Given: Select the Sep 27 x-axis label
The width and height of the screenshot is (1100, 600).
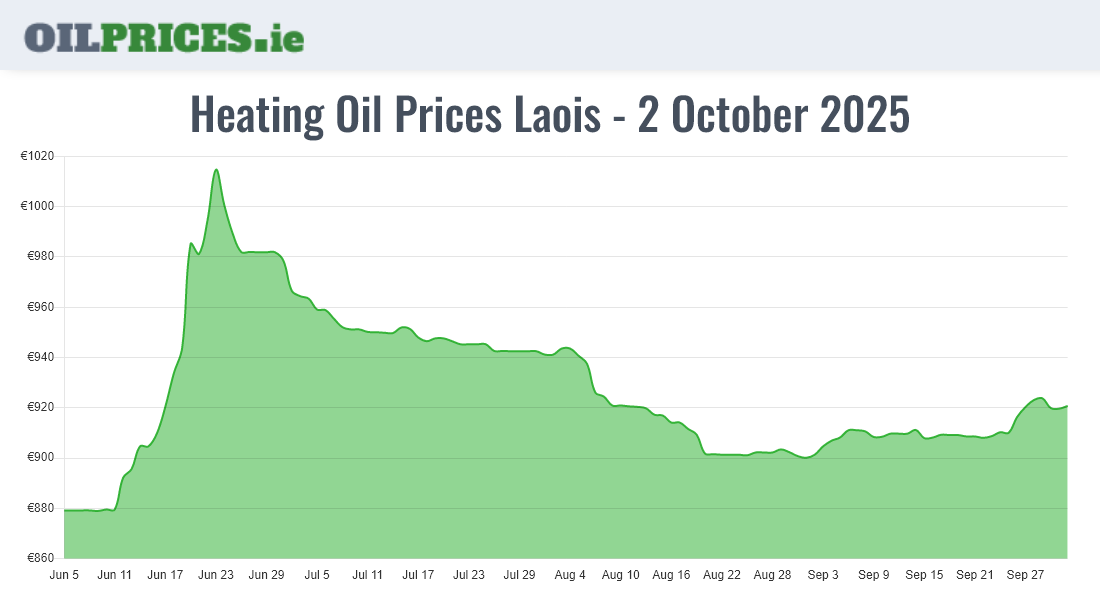Looking at the screenshot, I should coord(1025,575).
